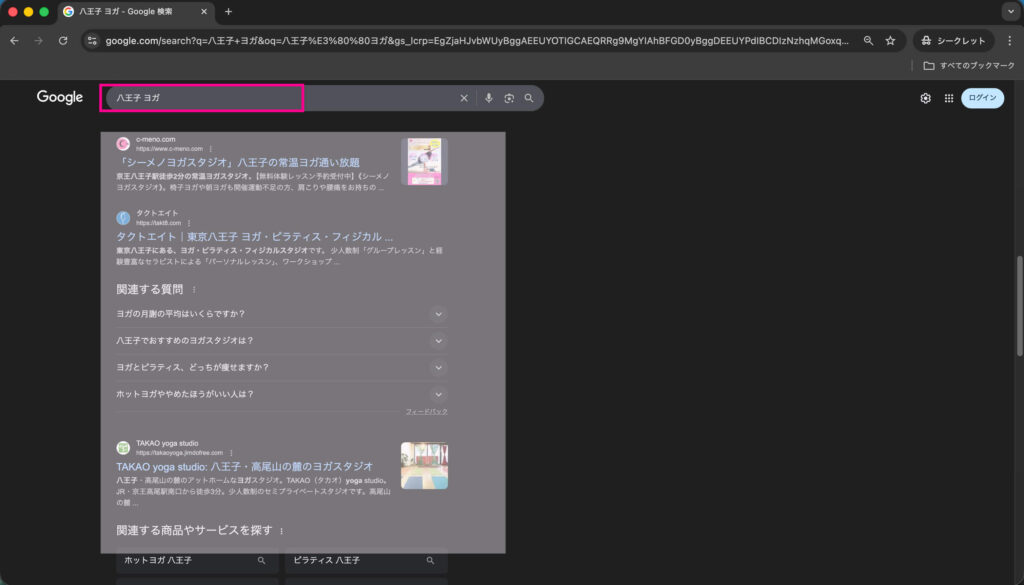
Task: Open a new browser tab
Action: click(228, 11)
